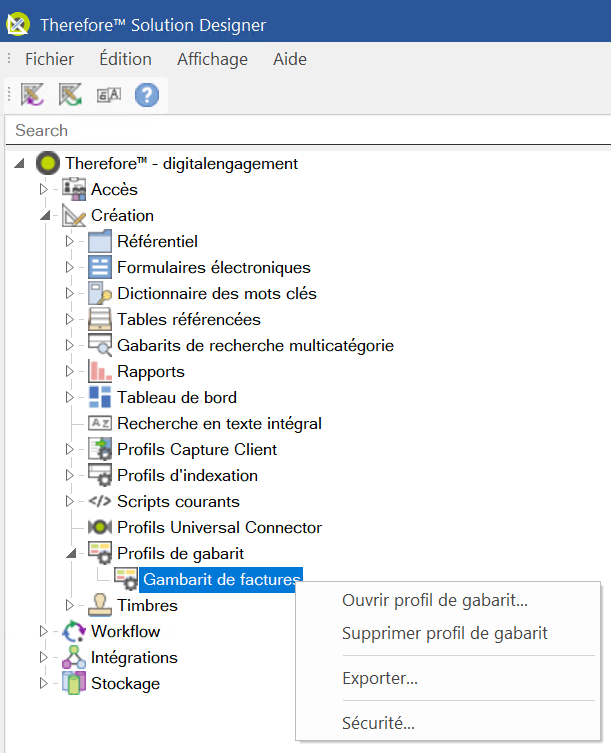
Task: Expand Profils Capture Client node
Action: point(70,449)
